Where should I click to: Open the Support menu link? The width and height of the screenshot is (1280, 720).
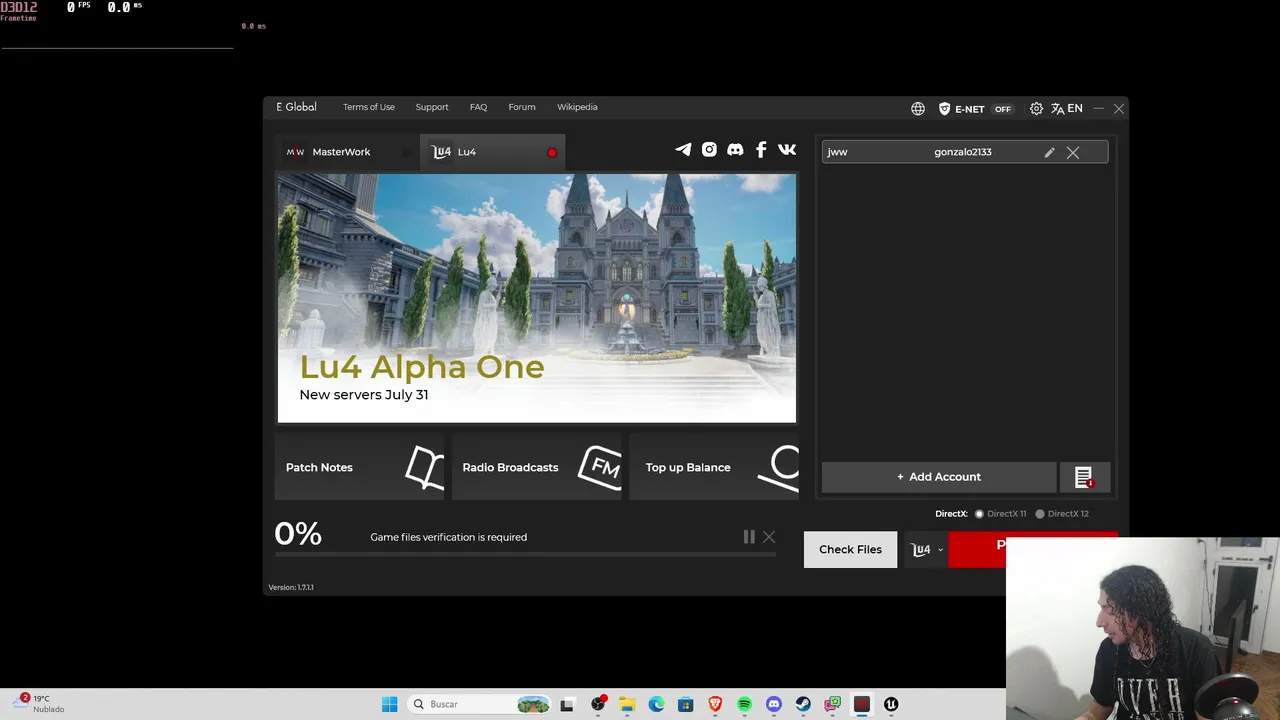pos(432,107)
